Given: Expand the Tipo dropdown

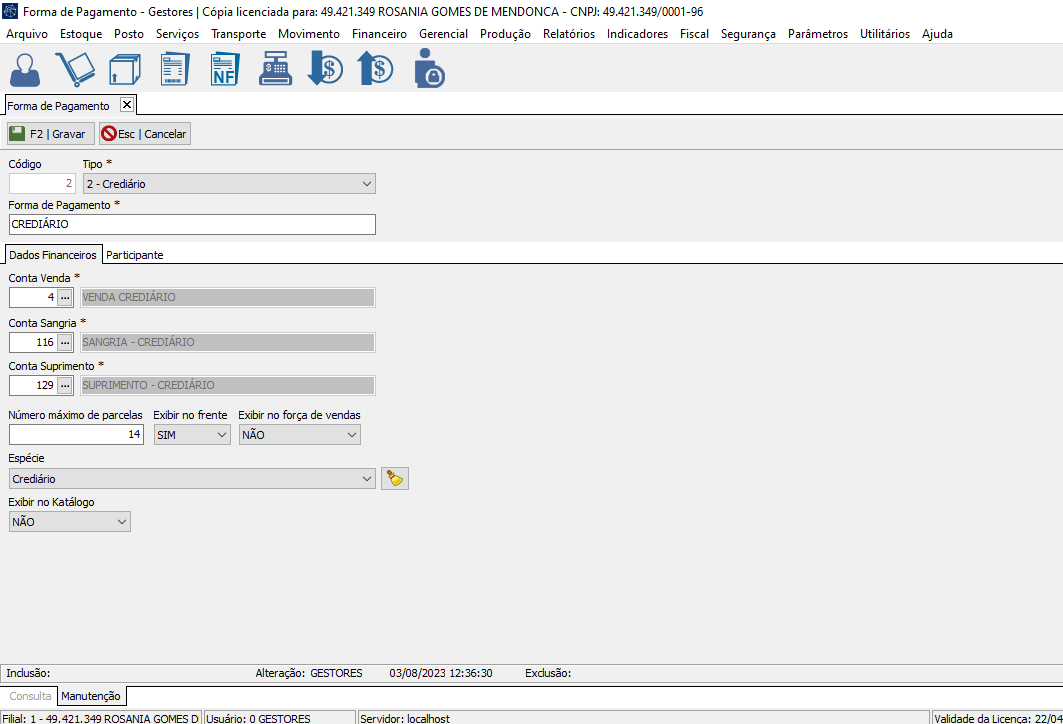Looking at the screenshot, I should (367, 184).
